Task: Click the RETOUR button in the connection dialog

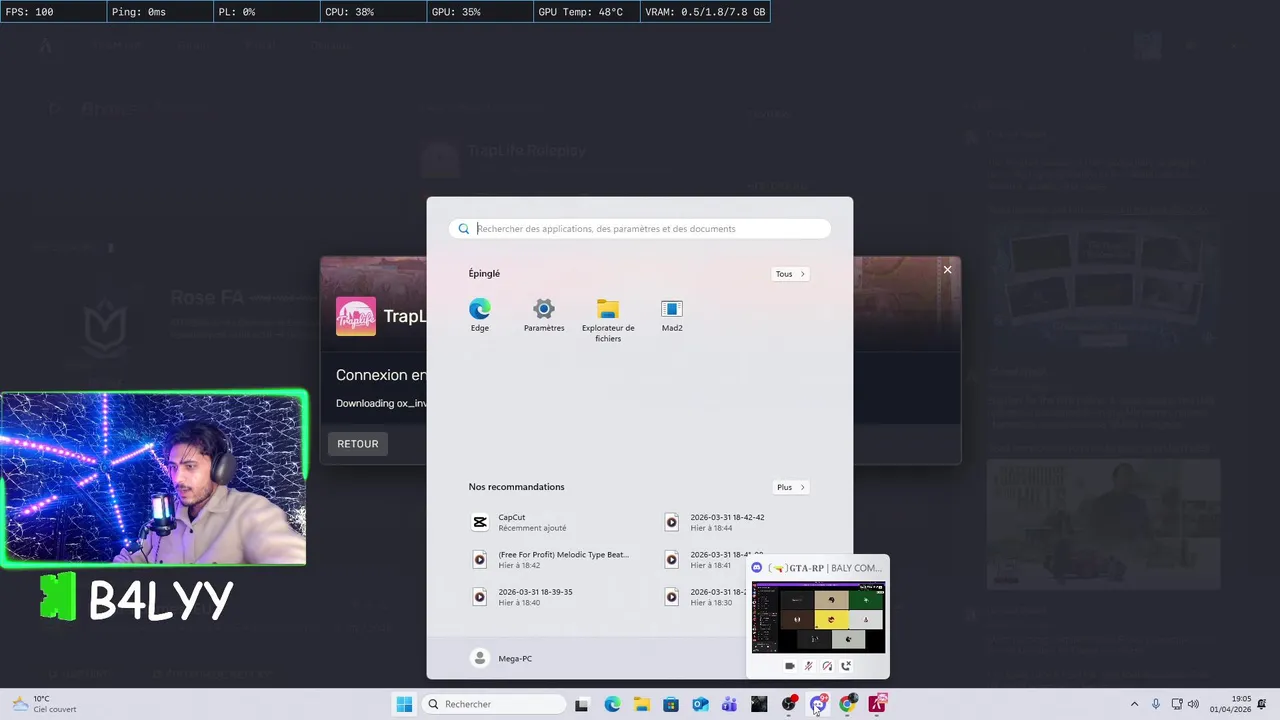Action: 358,444
